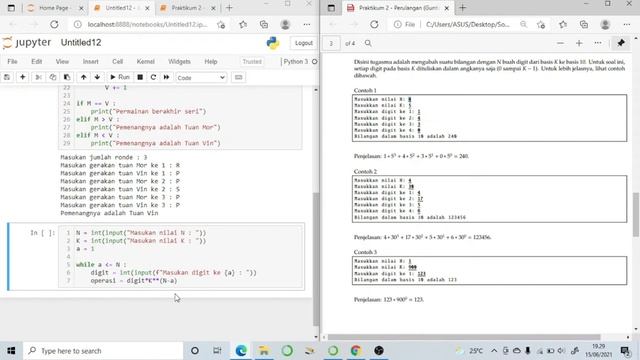The image size is (640, 360).
Task: Save notebook with the floppy disk icon
Action: 7,77
